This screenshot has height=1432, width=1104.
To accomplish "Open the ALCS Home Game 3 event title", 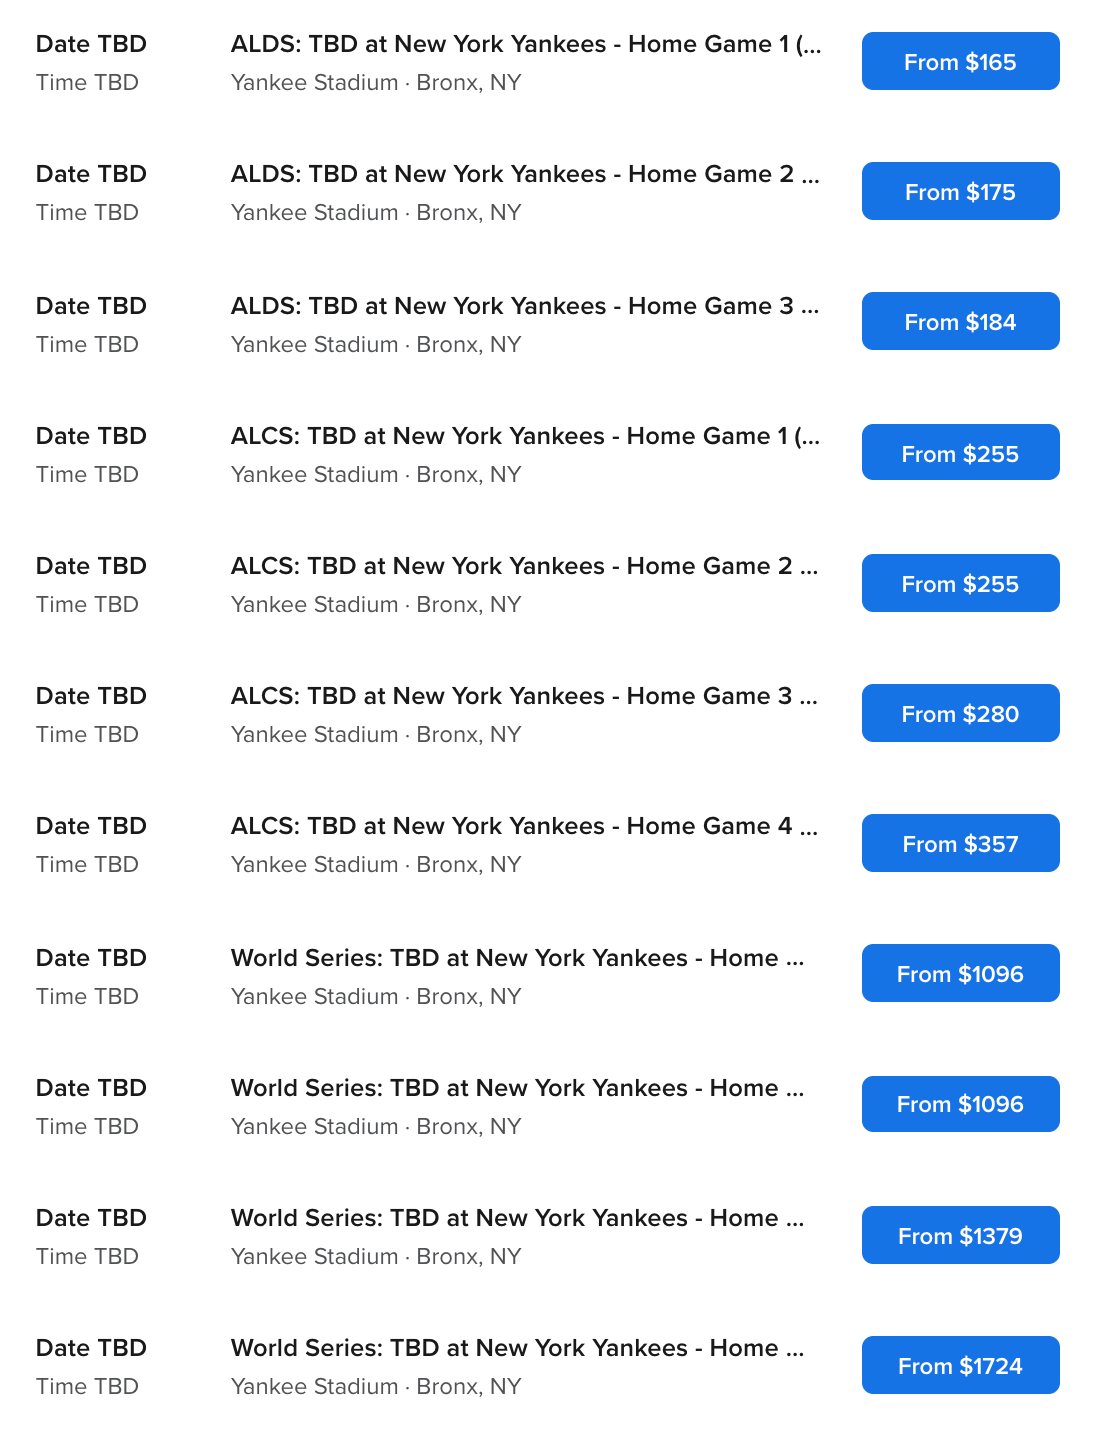I will click(525, 697).
